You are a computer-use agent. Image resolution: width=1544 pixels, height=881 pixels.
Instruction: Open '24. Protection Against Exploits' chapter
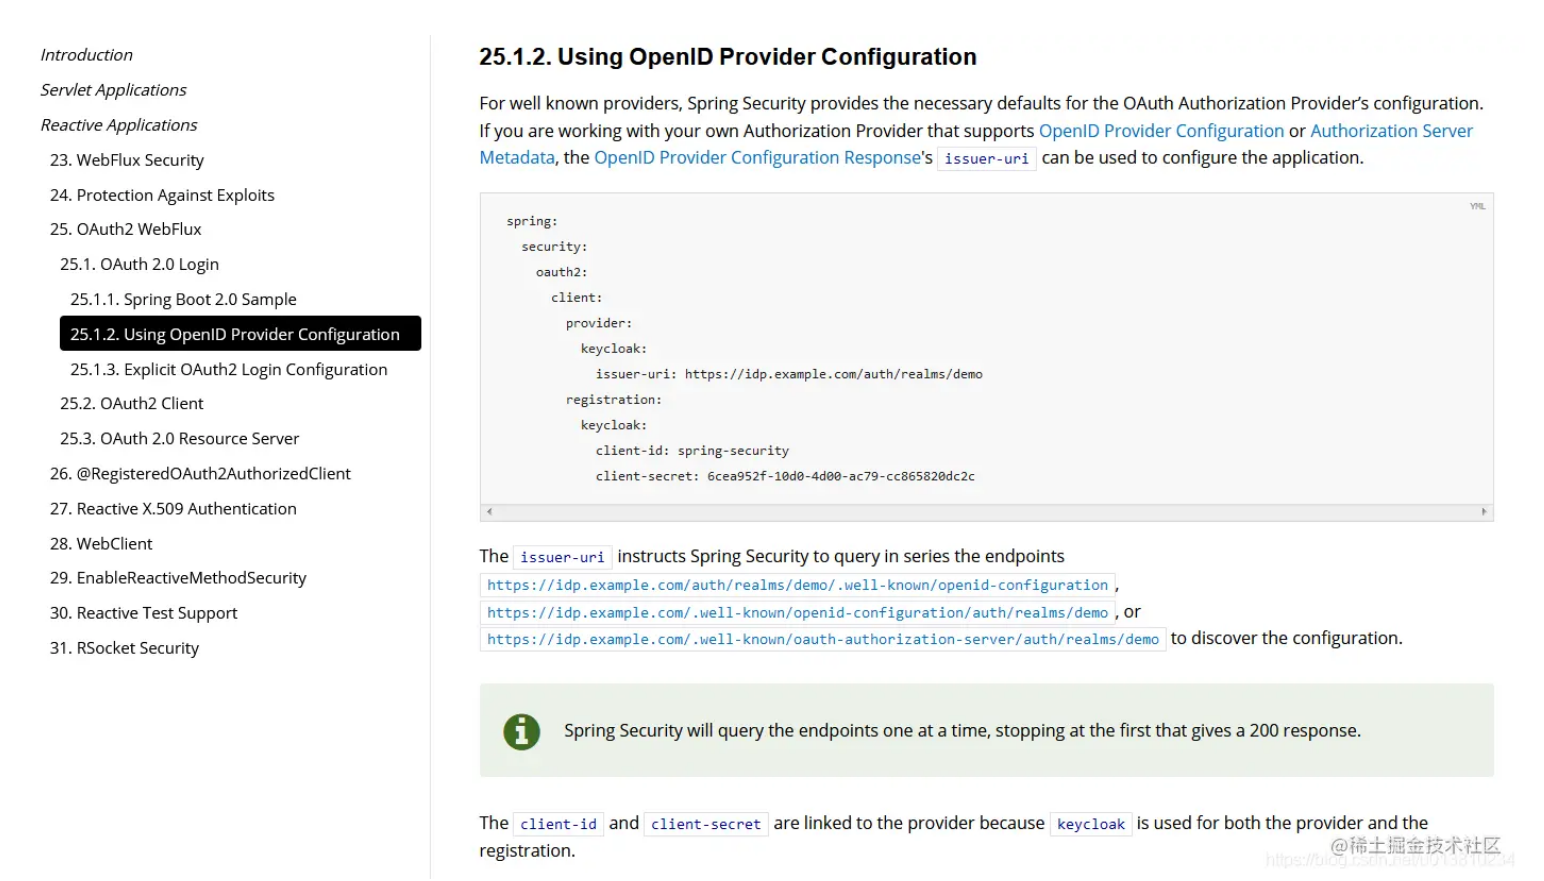tap(162, 194)
